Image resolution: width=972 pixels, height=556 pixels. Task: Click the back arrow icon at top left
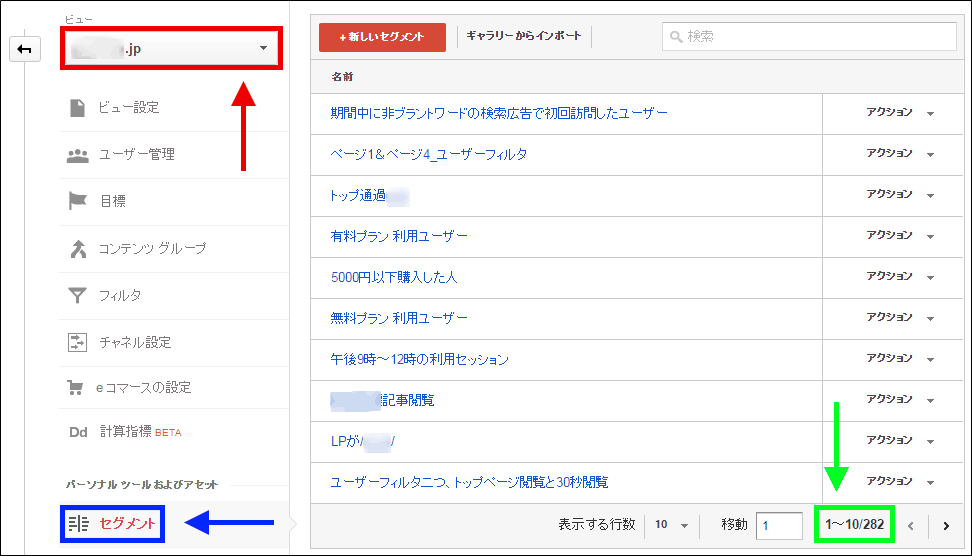(x=24, y=48)
